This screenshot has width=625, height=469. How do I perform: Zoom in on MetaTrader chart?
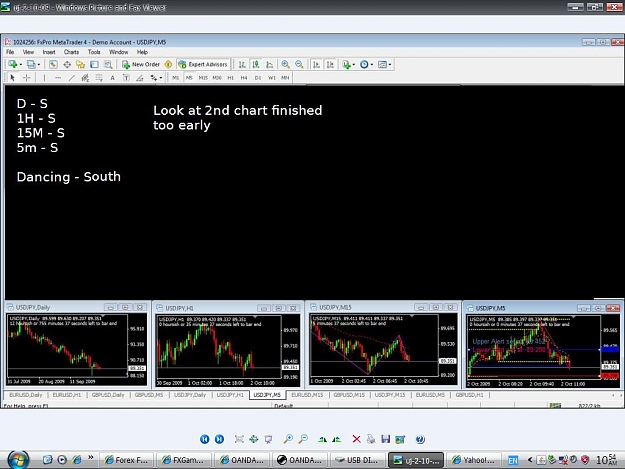click(285, 64)
